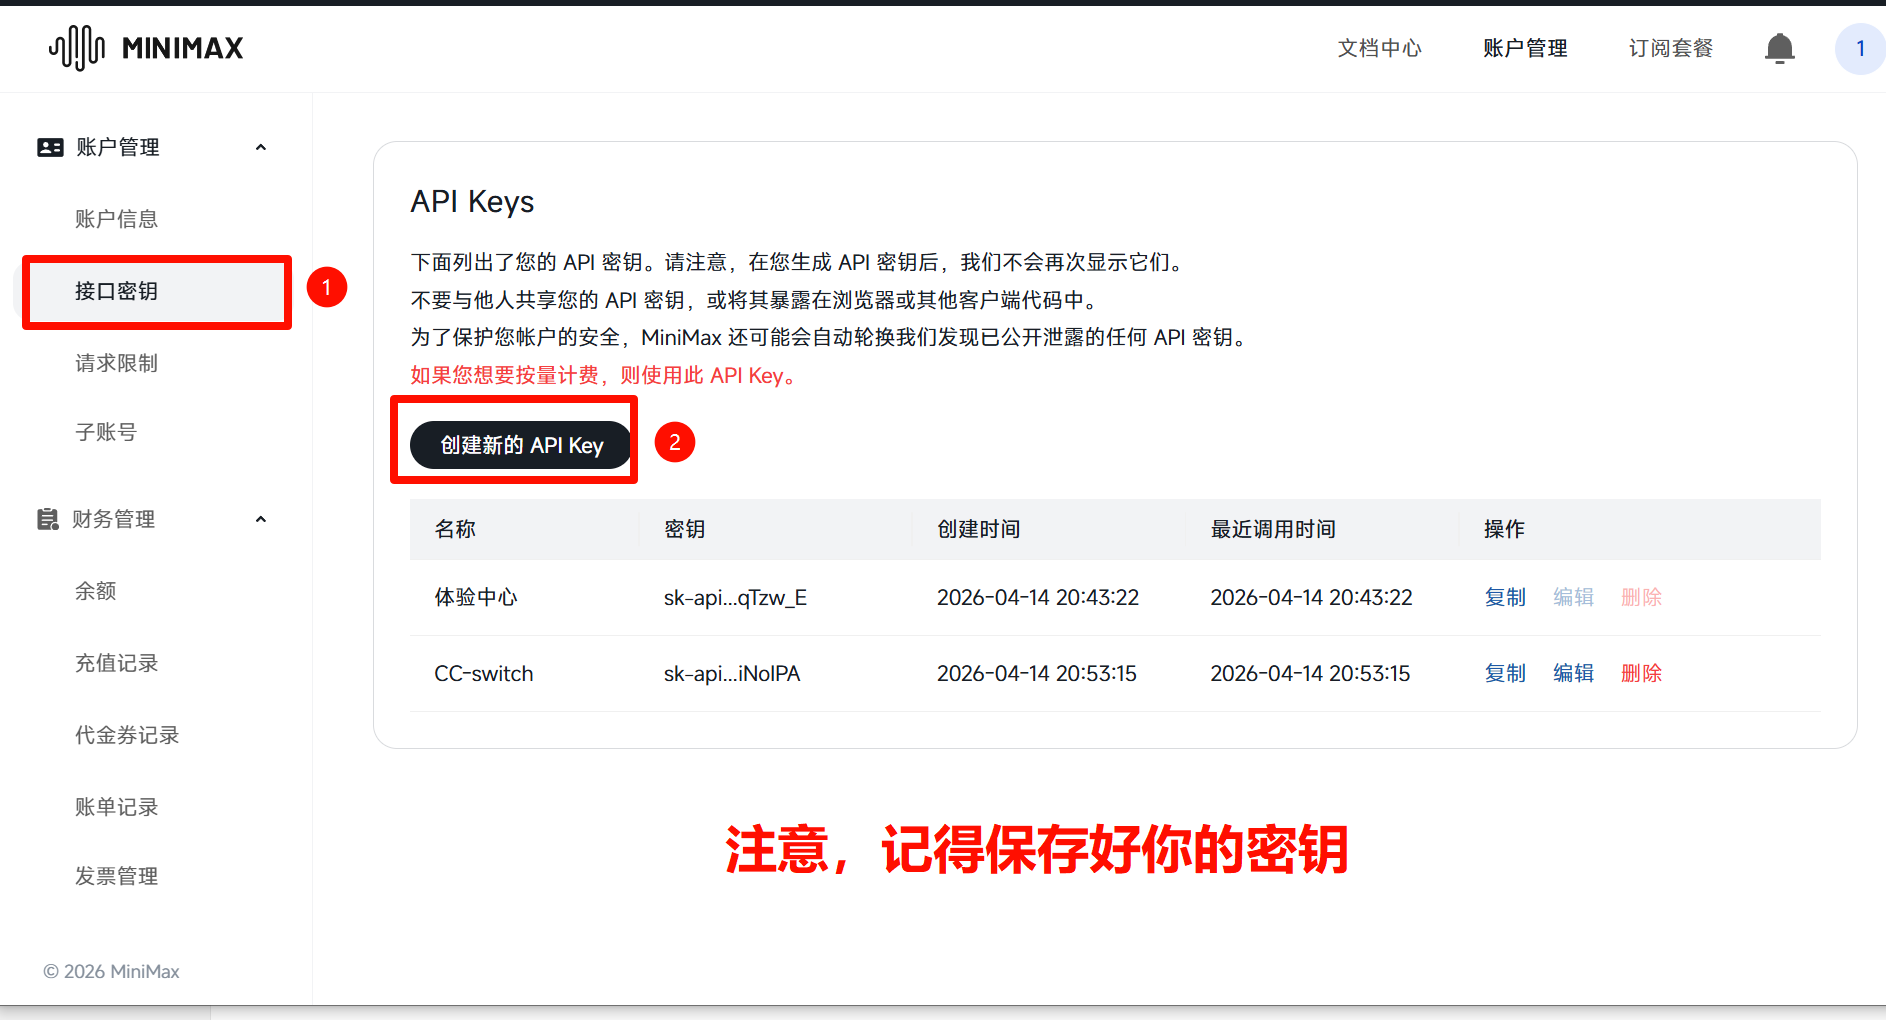Screen dimensions: 1886x1020
Task: Go to 订阅套餐 in top navigation
Action: pos(1671,48)
